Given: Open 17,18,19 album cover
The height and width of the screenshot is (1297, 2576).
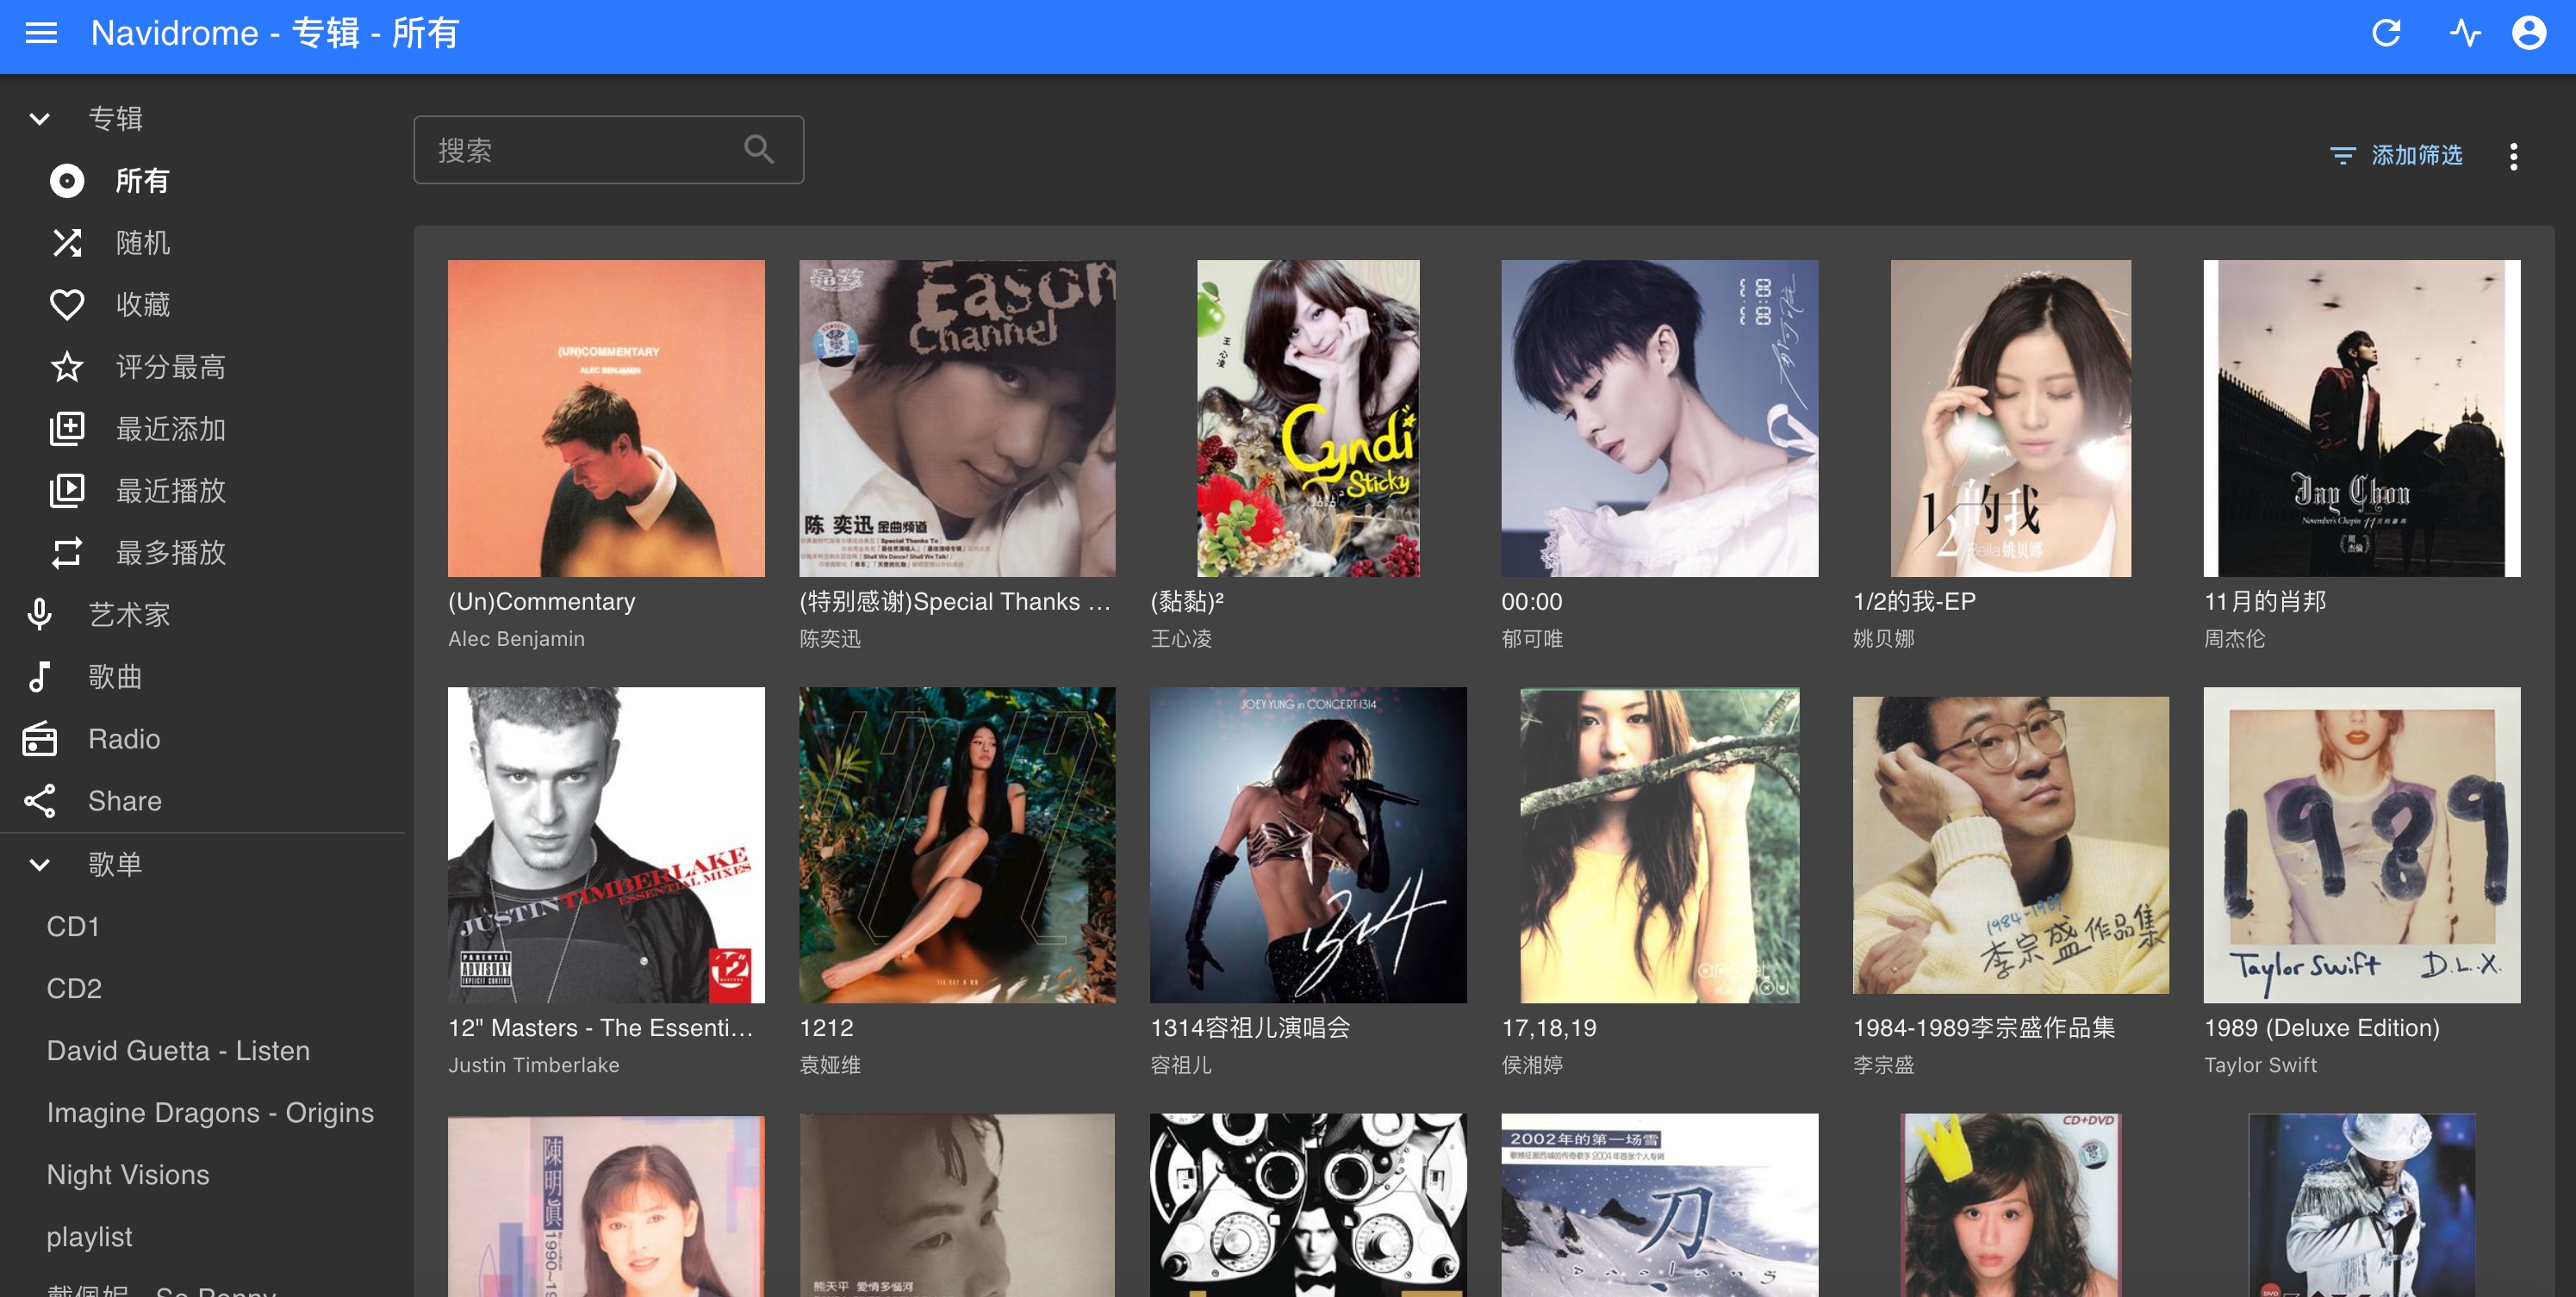Looking at the screenshot, I should click(1660, 845).
